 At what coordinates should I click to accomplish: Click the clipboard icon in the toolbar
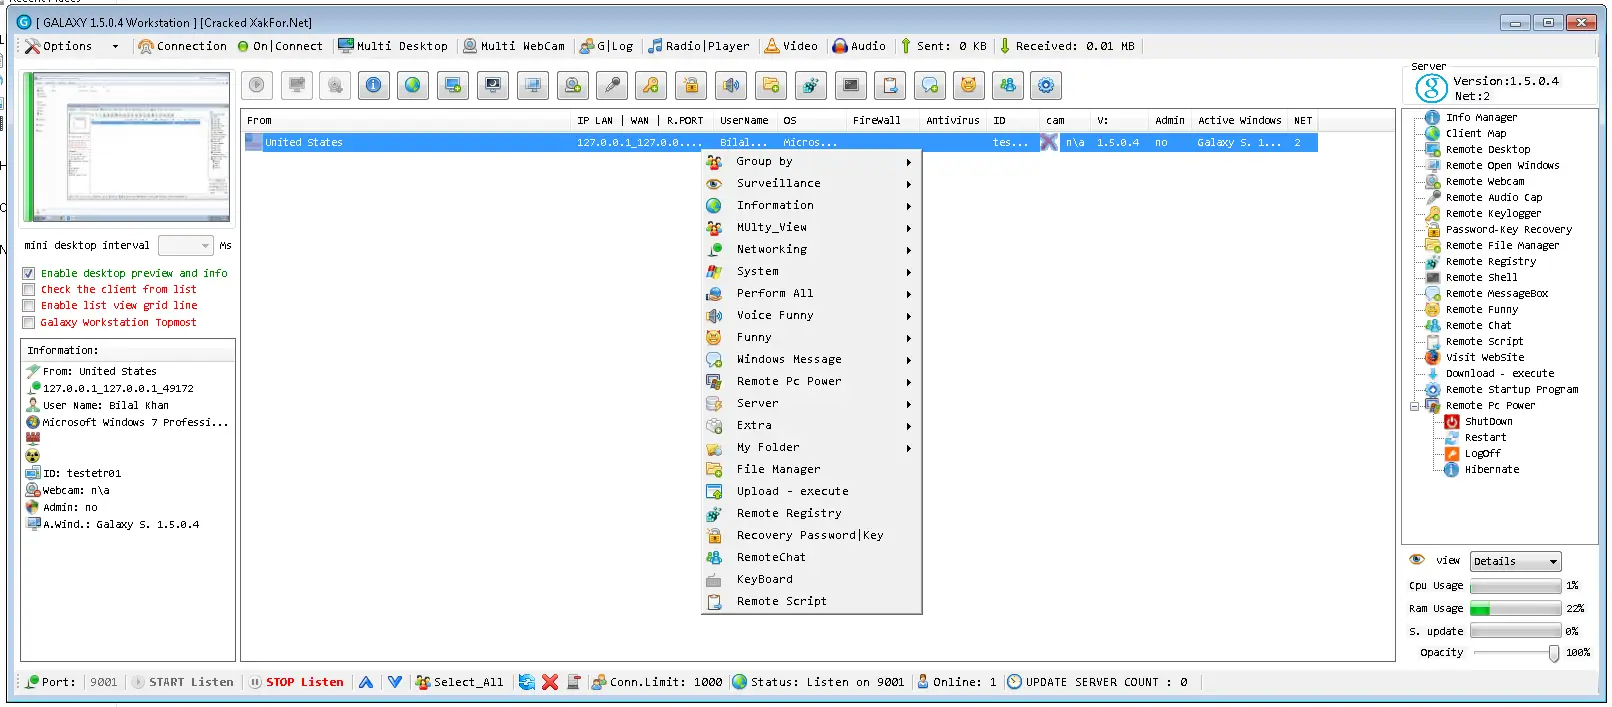pos(890,86)
